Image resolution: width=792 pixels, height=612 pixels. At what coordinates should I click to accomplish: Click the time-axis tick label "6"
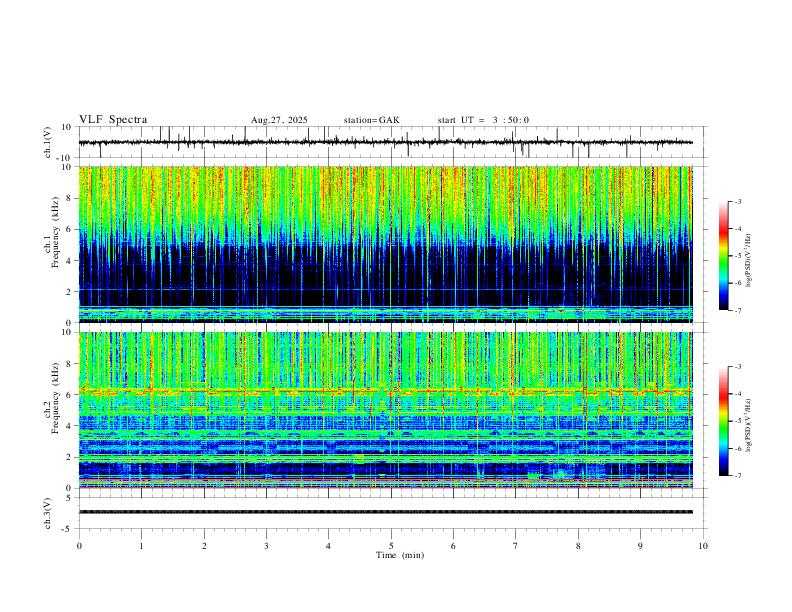(453, 546)
